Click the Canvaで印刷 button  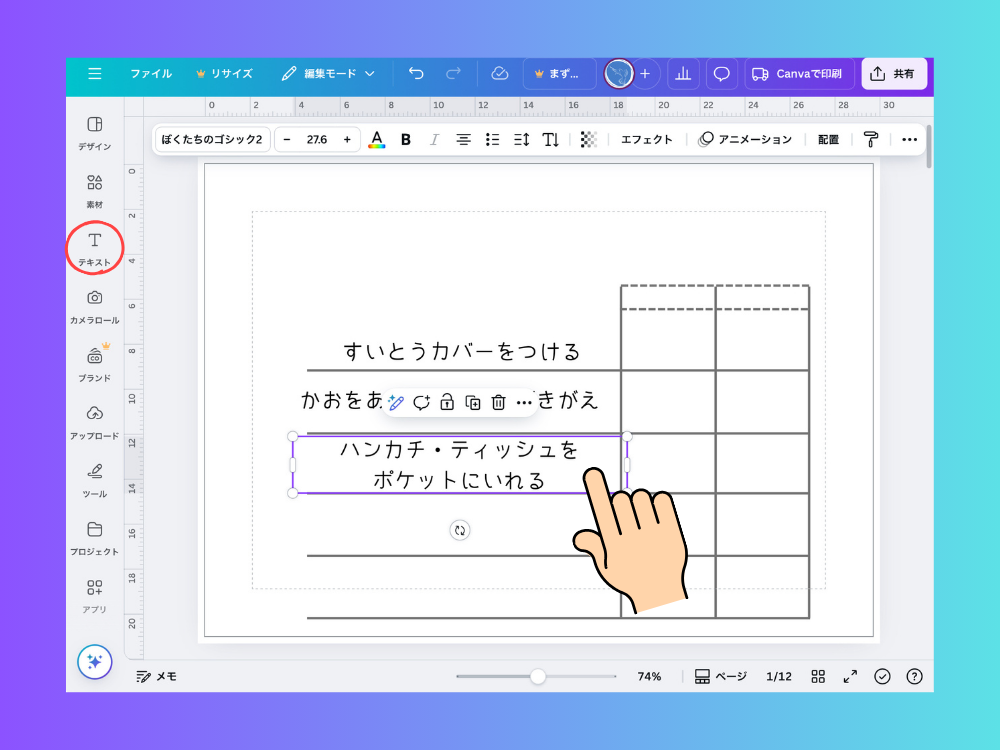[x=798, y=73]
